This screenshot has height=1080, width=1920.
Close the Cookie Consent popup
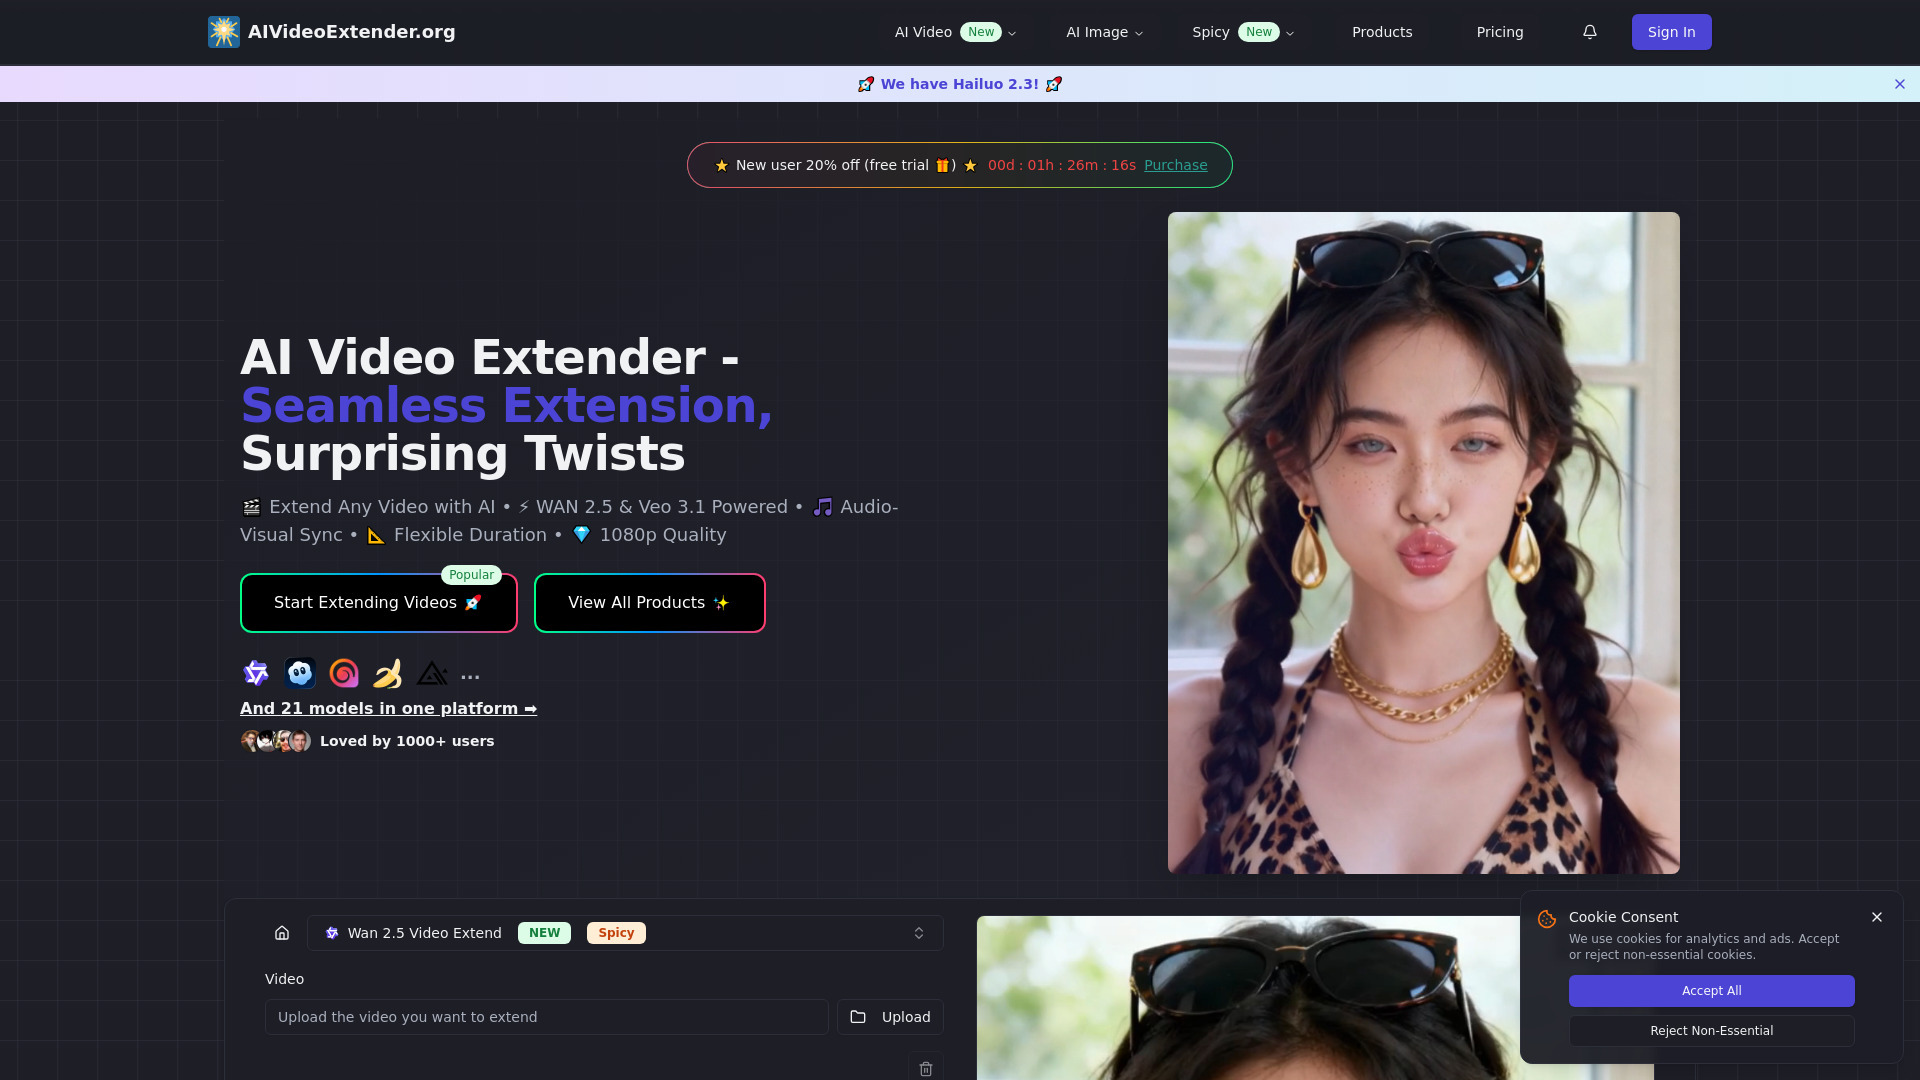click(1877, 917)
